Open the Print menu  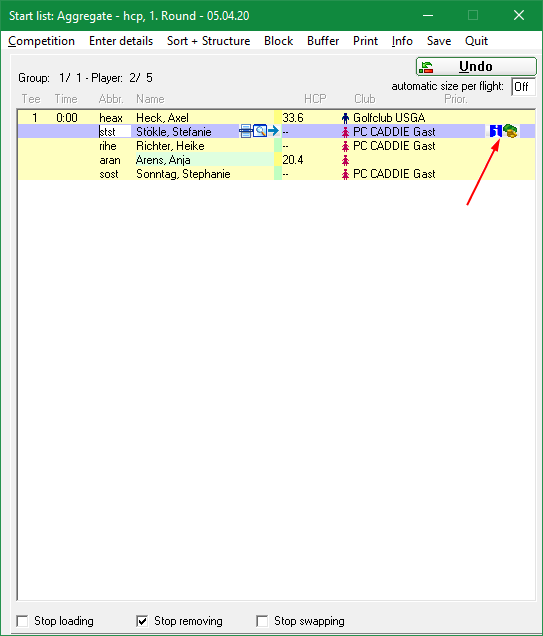(365, 41)
